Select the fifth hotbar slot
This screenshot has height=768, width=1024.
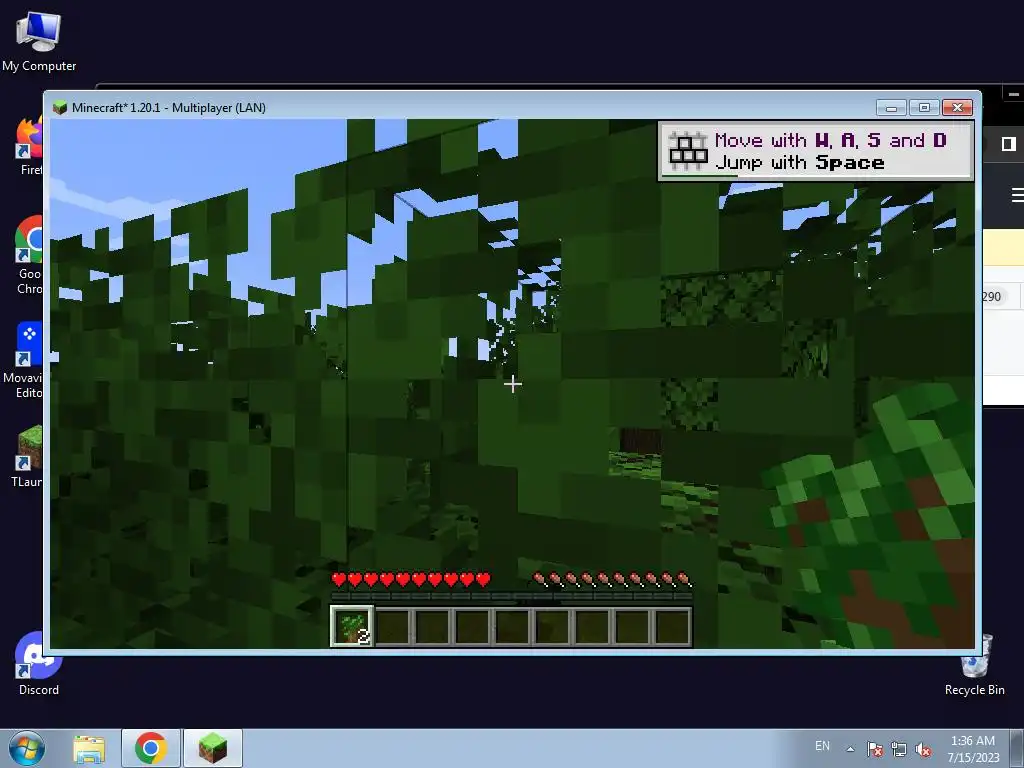(513, 627)
